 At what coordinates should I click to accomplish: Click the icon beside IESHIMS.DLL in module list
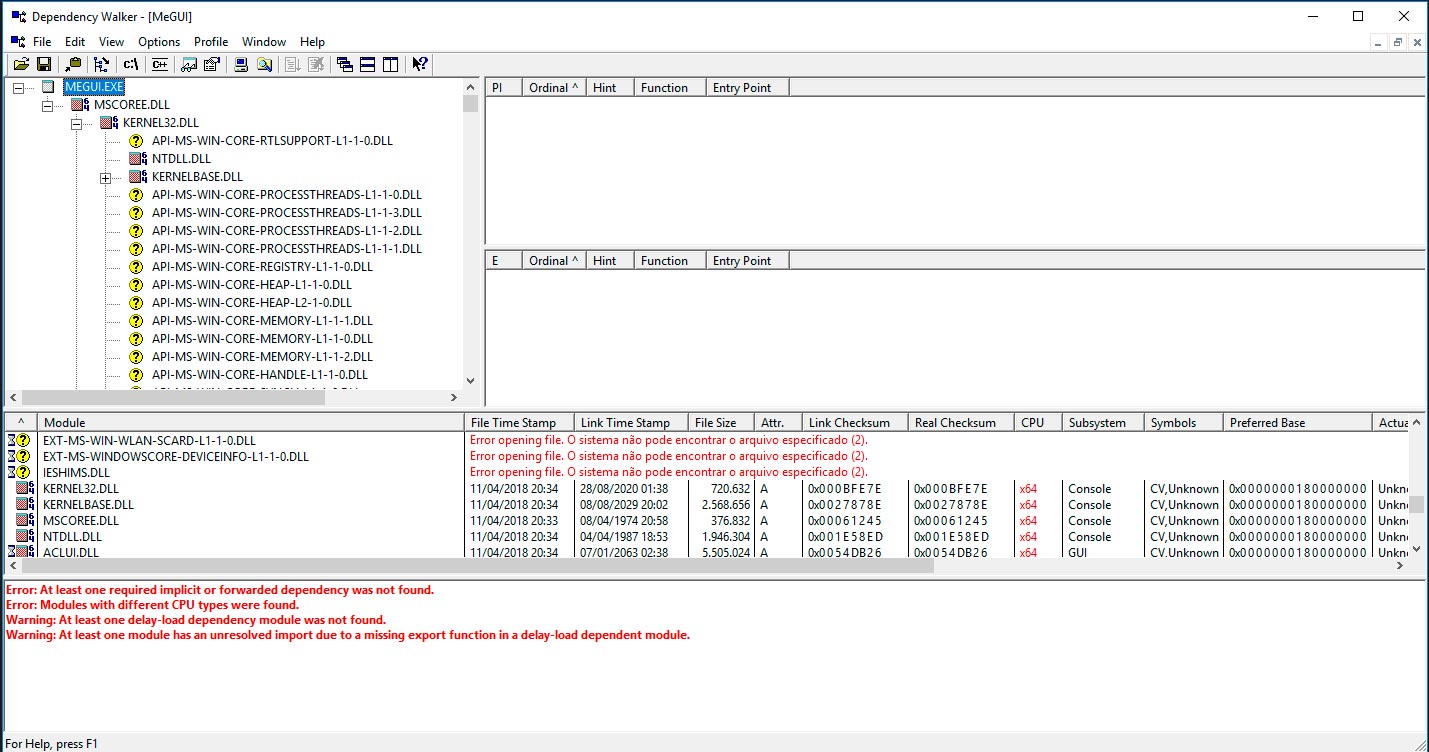(x=19, y=472)
